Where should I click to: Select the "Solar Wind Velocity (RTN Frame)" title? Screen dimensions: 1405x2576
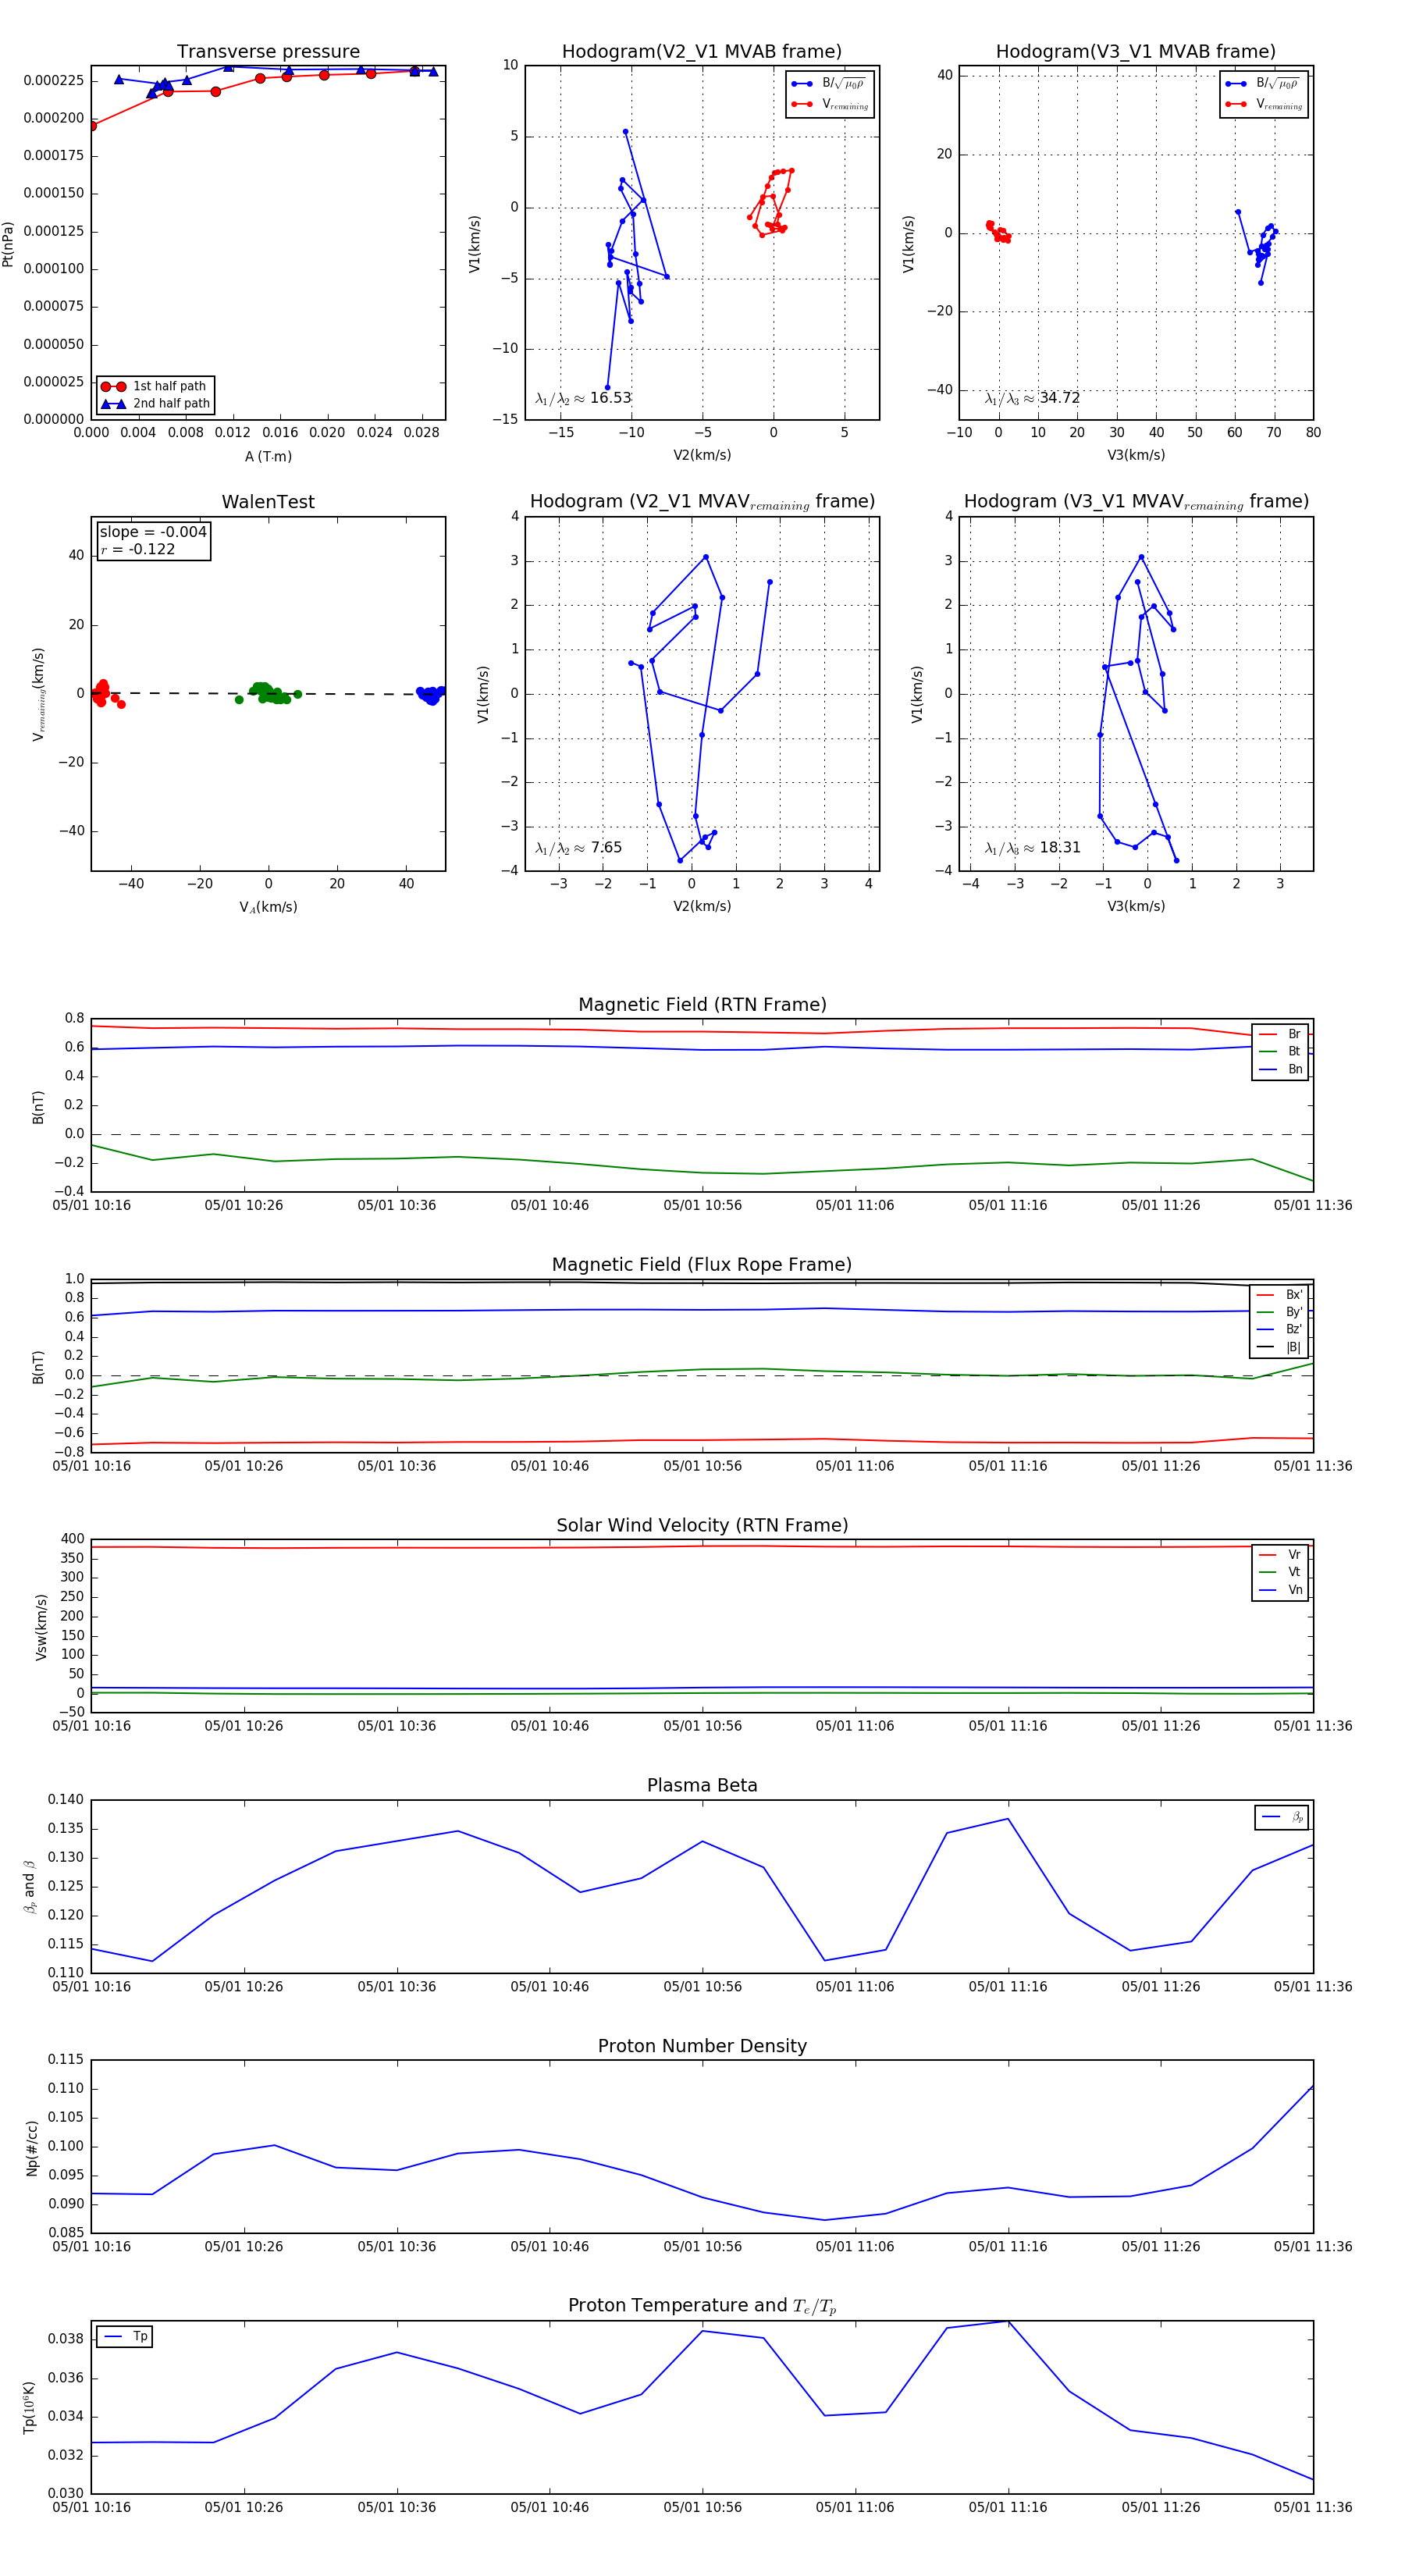point(702,1525)
